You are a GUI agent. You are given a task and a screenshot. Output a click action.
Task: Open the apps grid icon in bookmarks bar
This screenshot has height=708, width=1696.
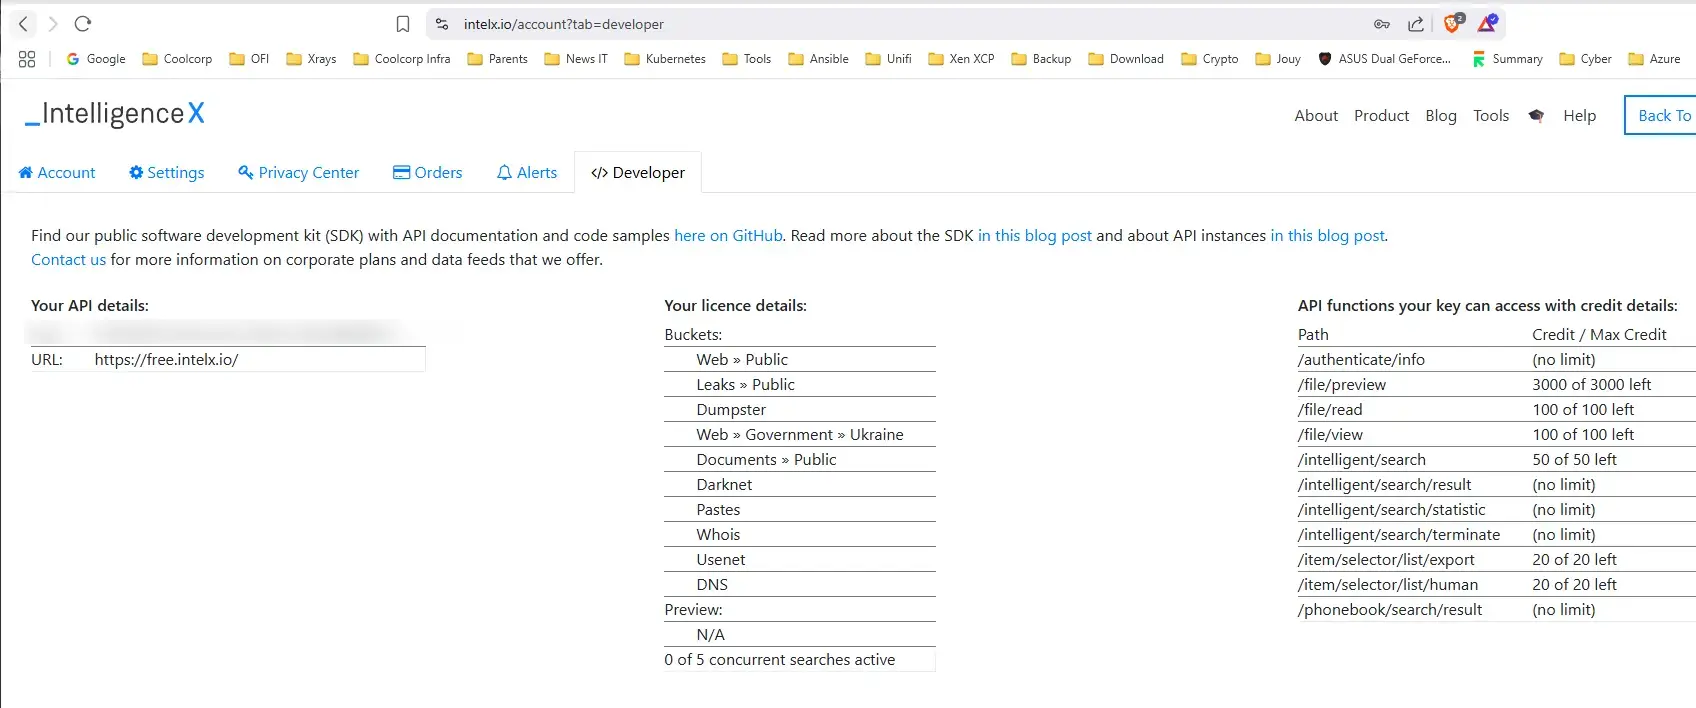click(x=27, y=59)
